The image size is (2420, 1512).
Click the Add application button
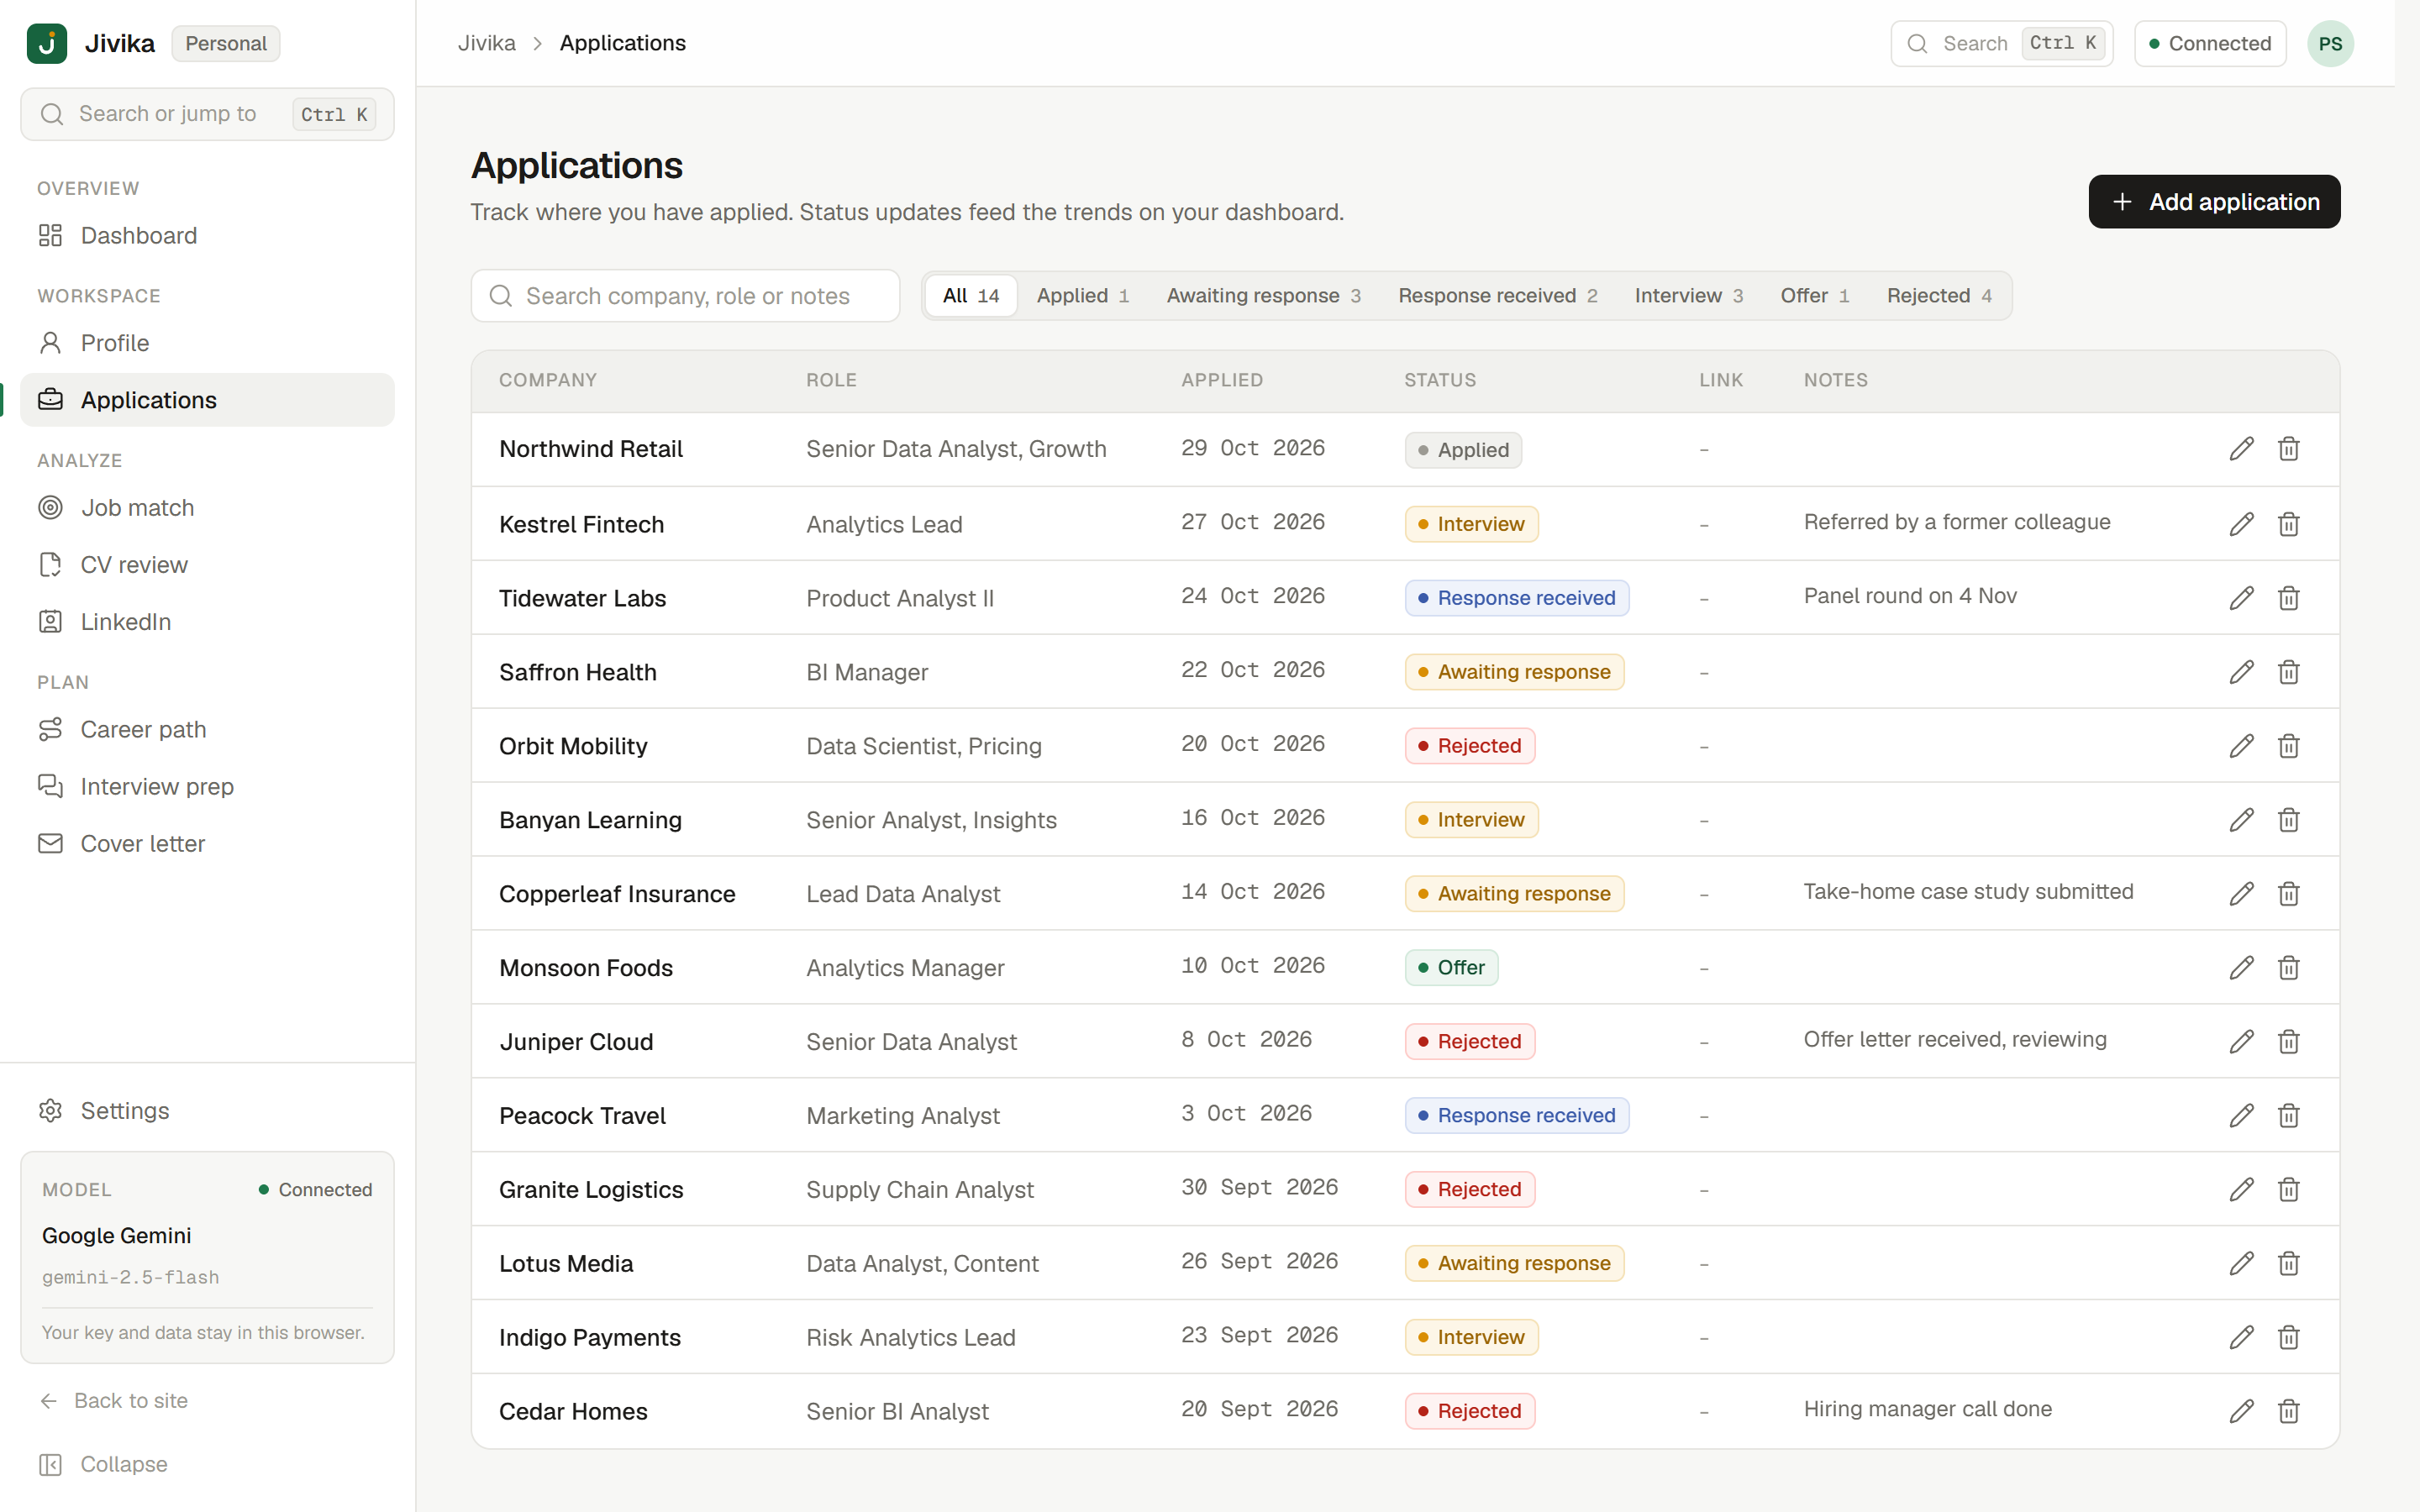2214,202
